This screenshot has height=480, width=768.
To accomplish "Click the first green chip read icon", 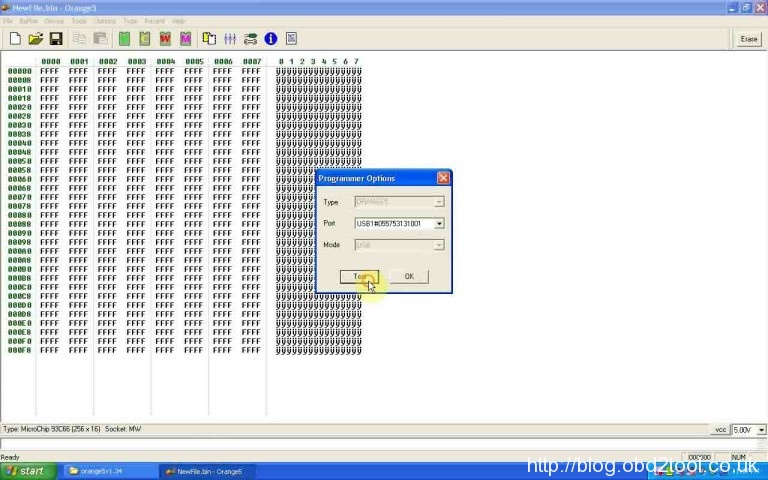I will pyautogui.click(x=124, y=39).
